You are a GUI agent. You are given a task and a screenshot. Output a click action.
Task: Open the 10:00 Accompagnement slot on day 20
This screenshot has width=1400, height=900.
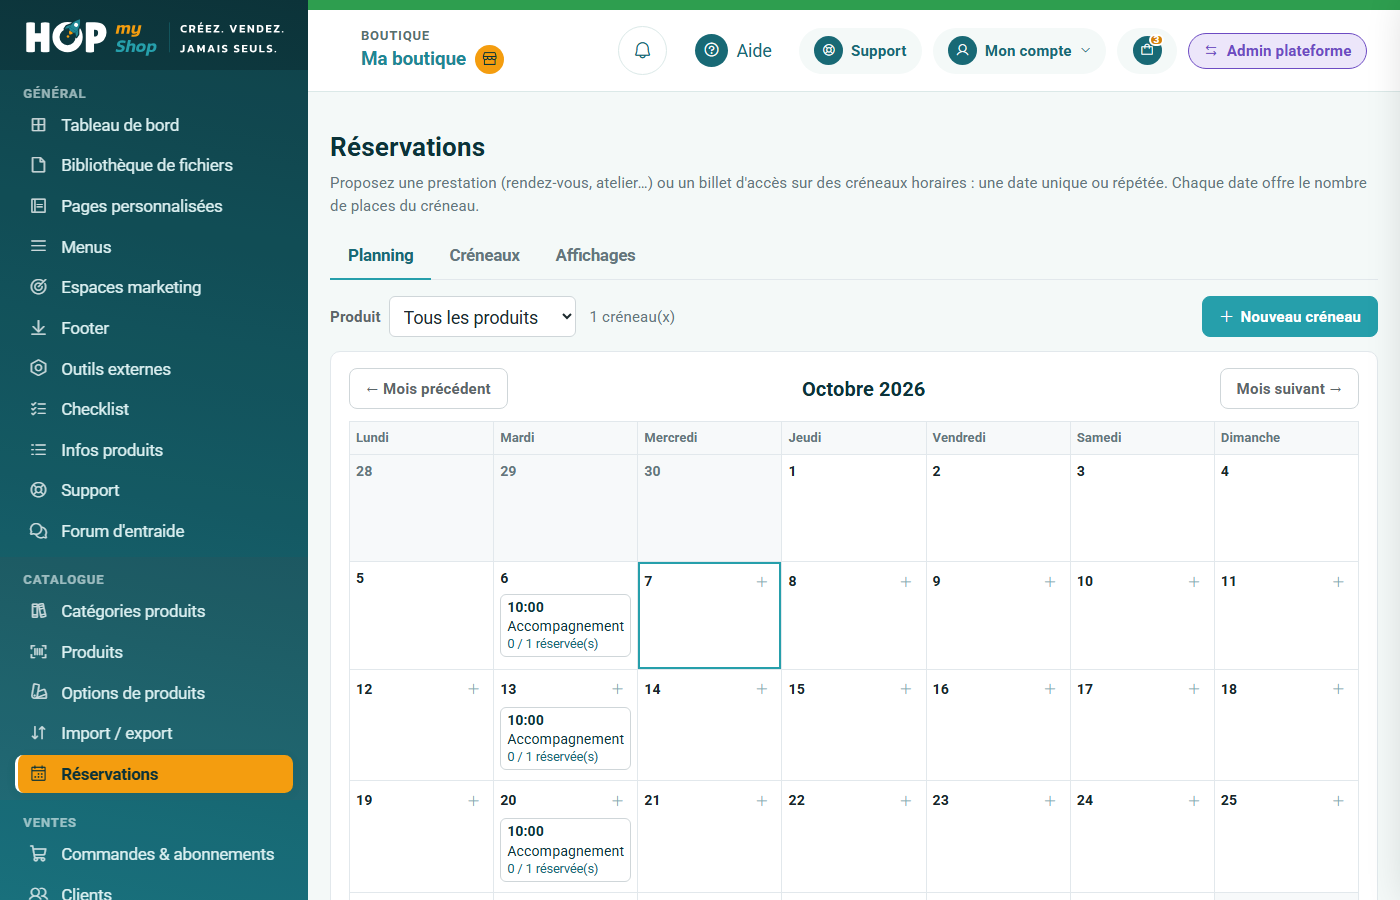click(x=565, y=850)
